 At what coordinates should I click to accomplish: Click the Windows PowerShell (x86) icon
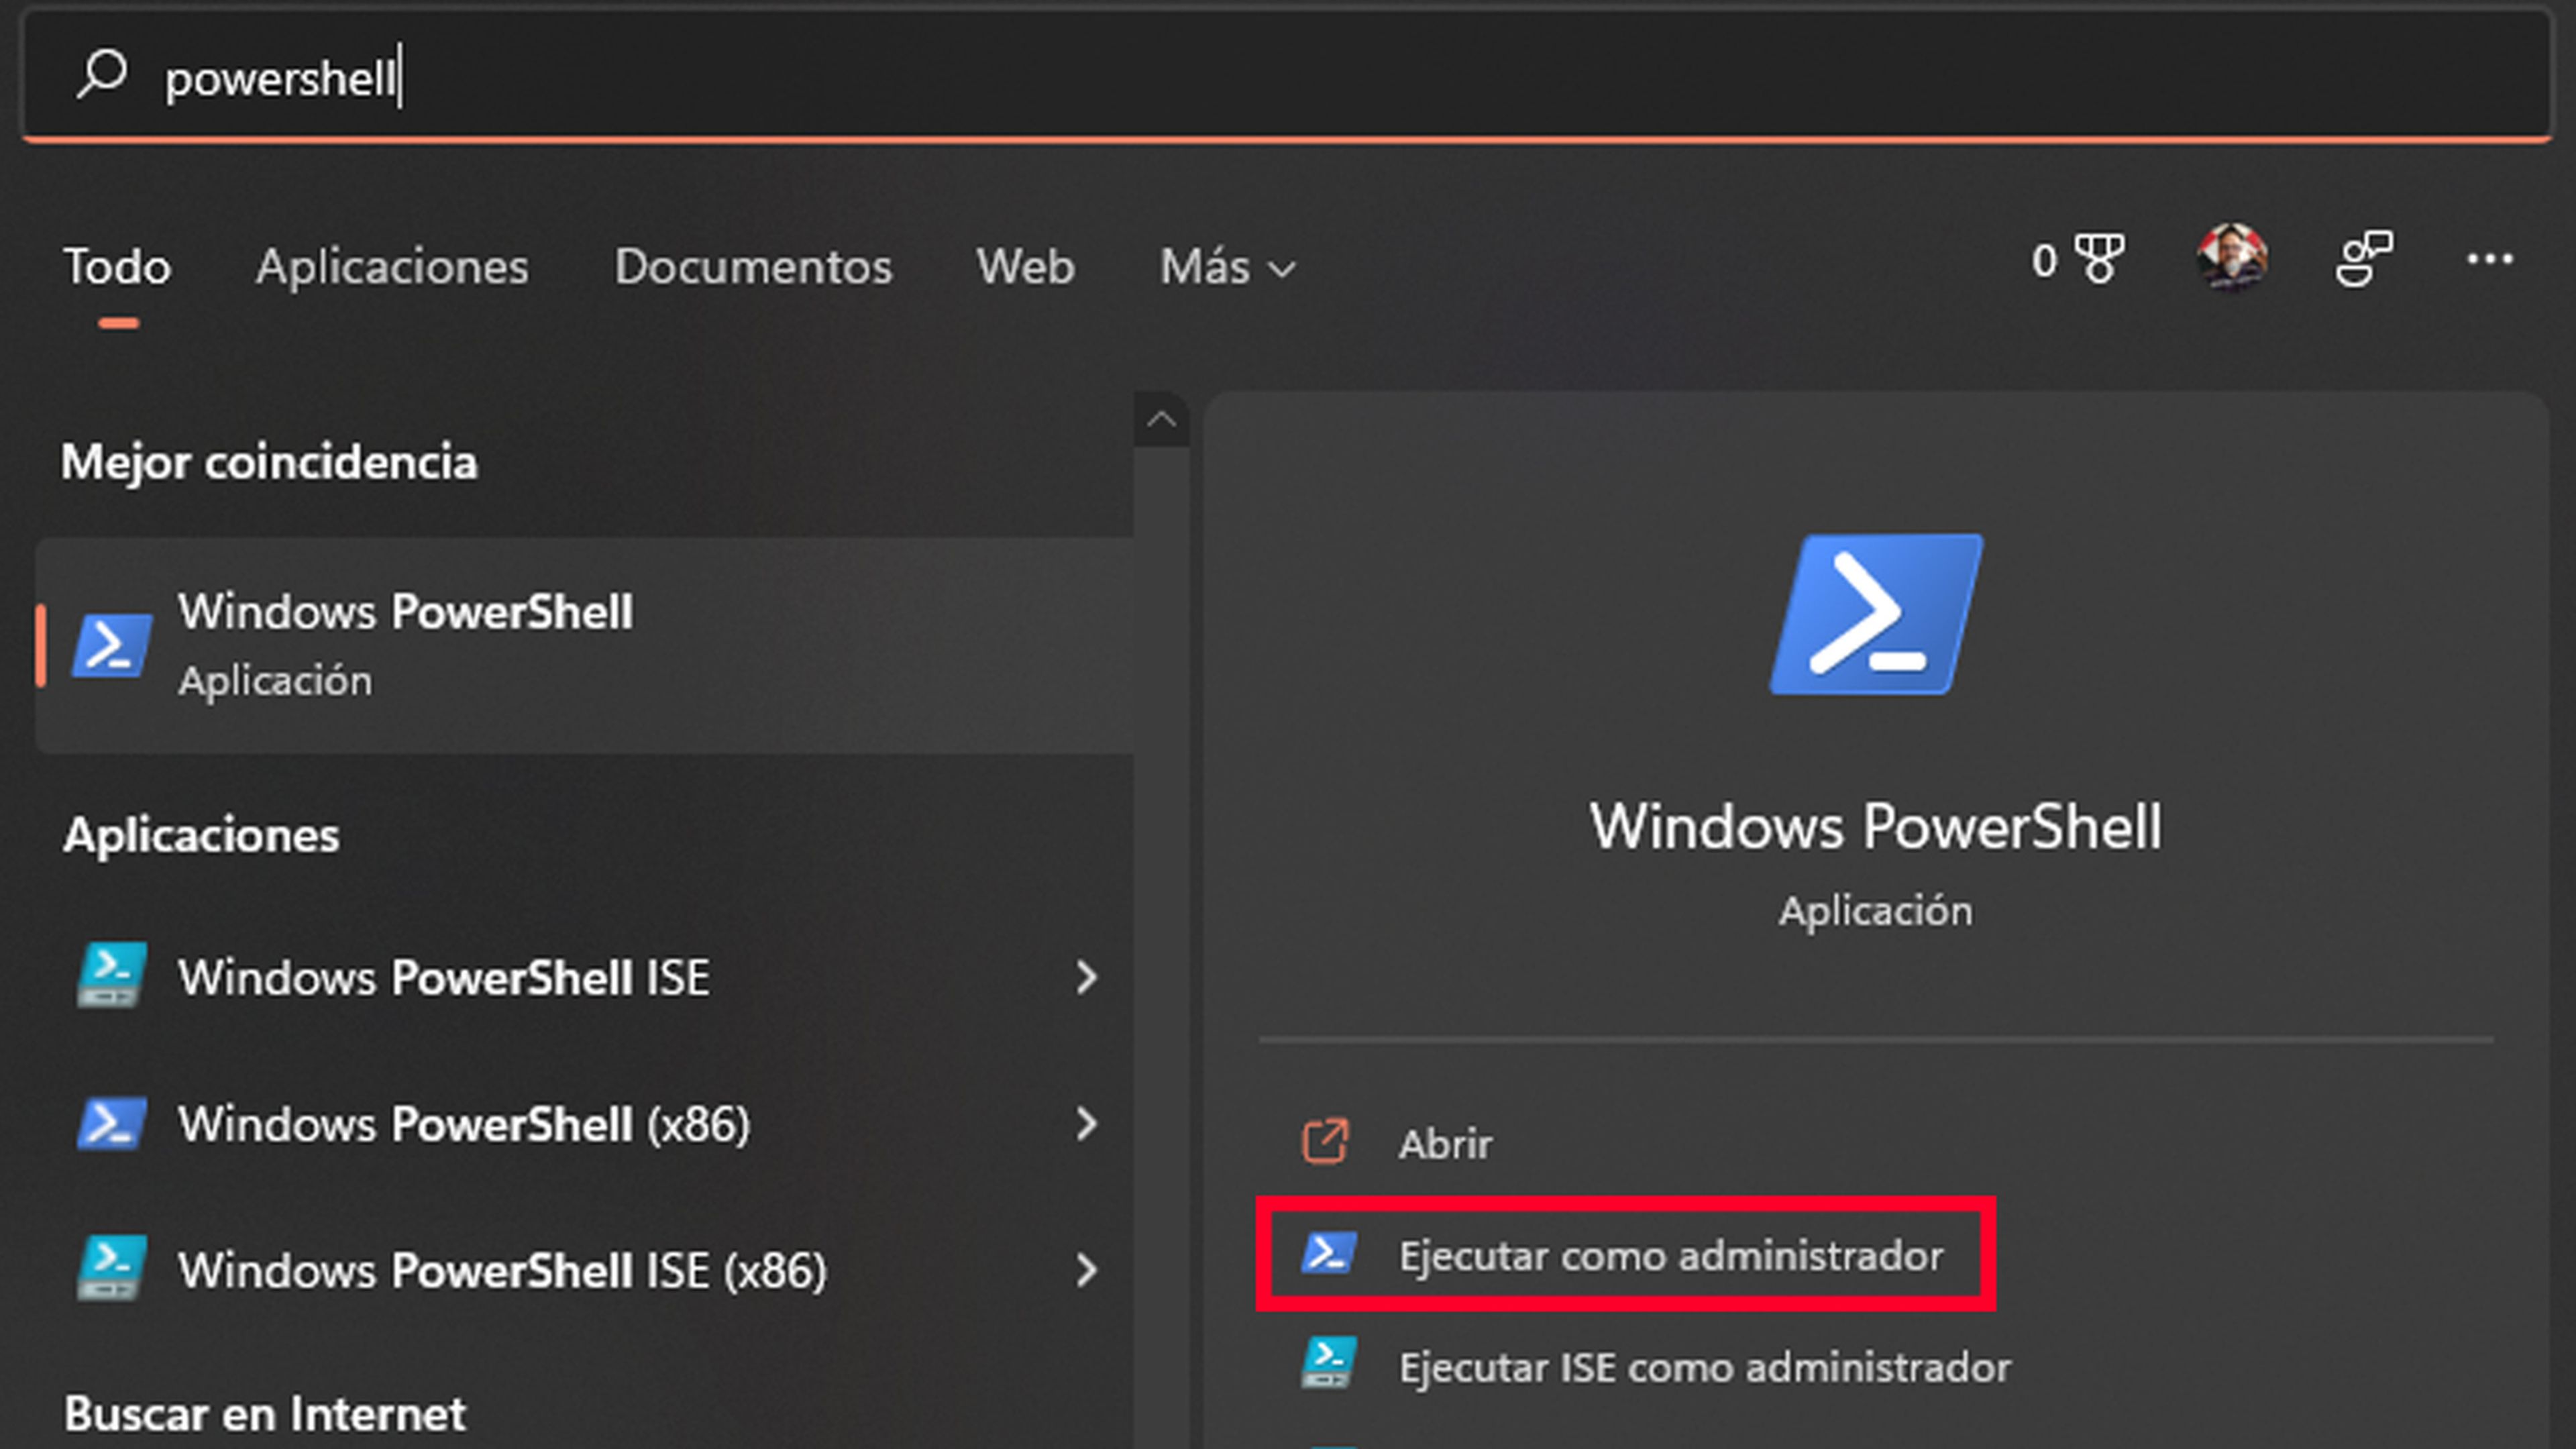112,1123
